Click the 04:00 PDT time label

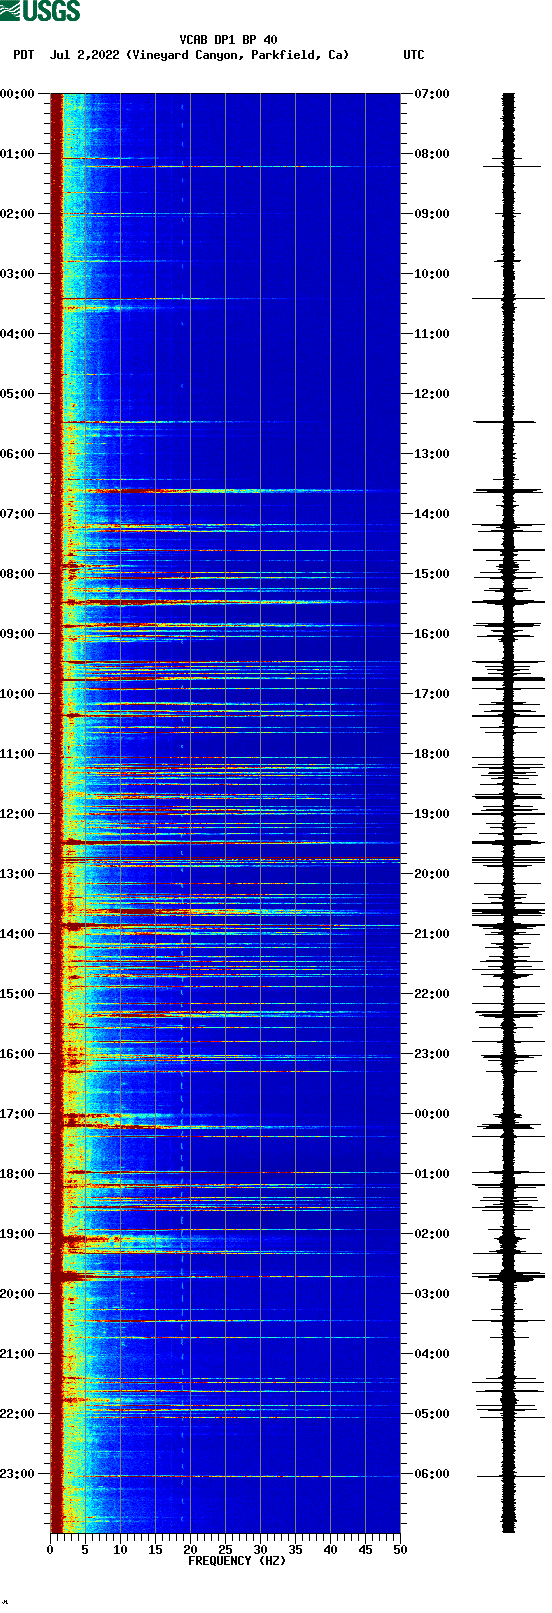pos(18,334)
